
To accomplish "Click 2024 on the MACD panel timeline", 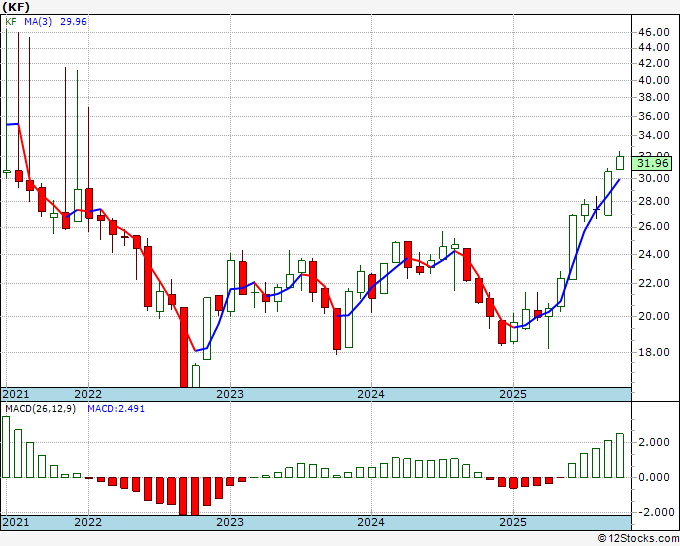I will (x=371, y=522).
